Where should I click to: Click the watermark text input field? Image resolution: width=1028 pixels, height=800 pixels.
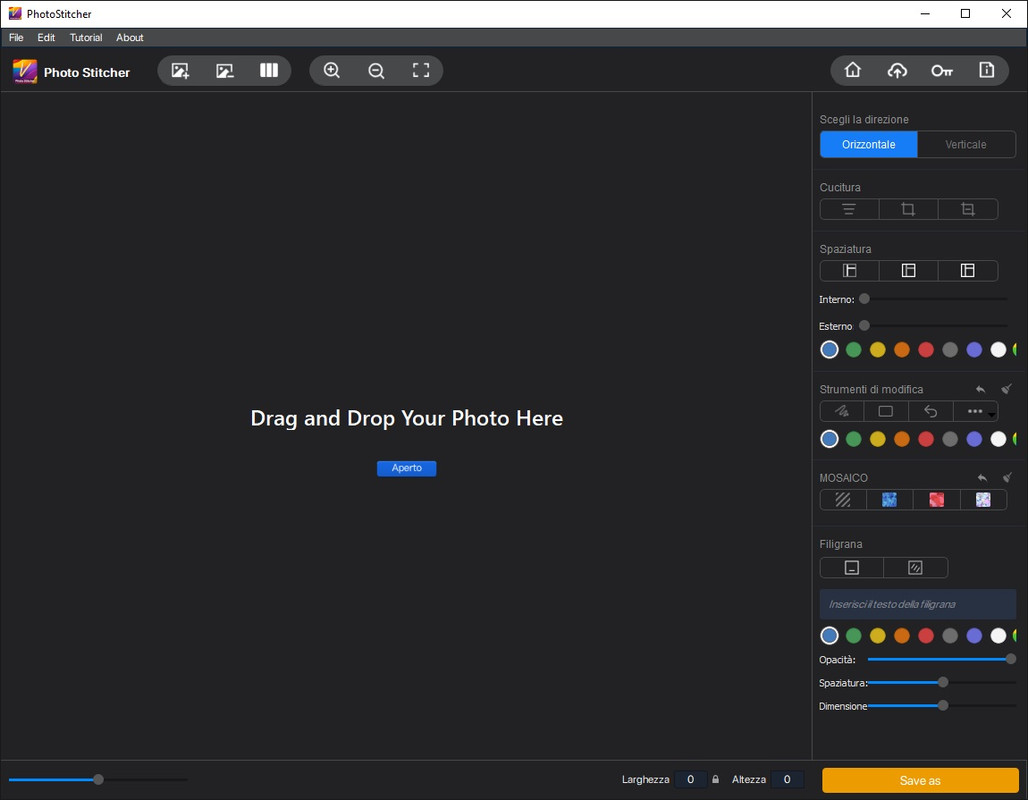coord(918,604)
